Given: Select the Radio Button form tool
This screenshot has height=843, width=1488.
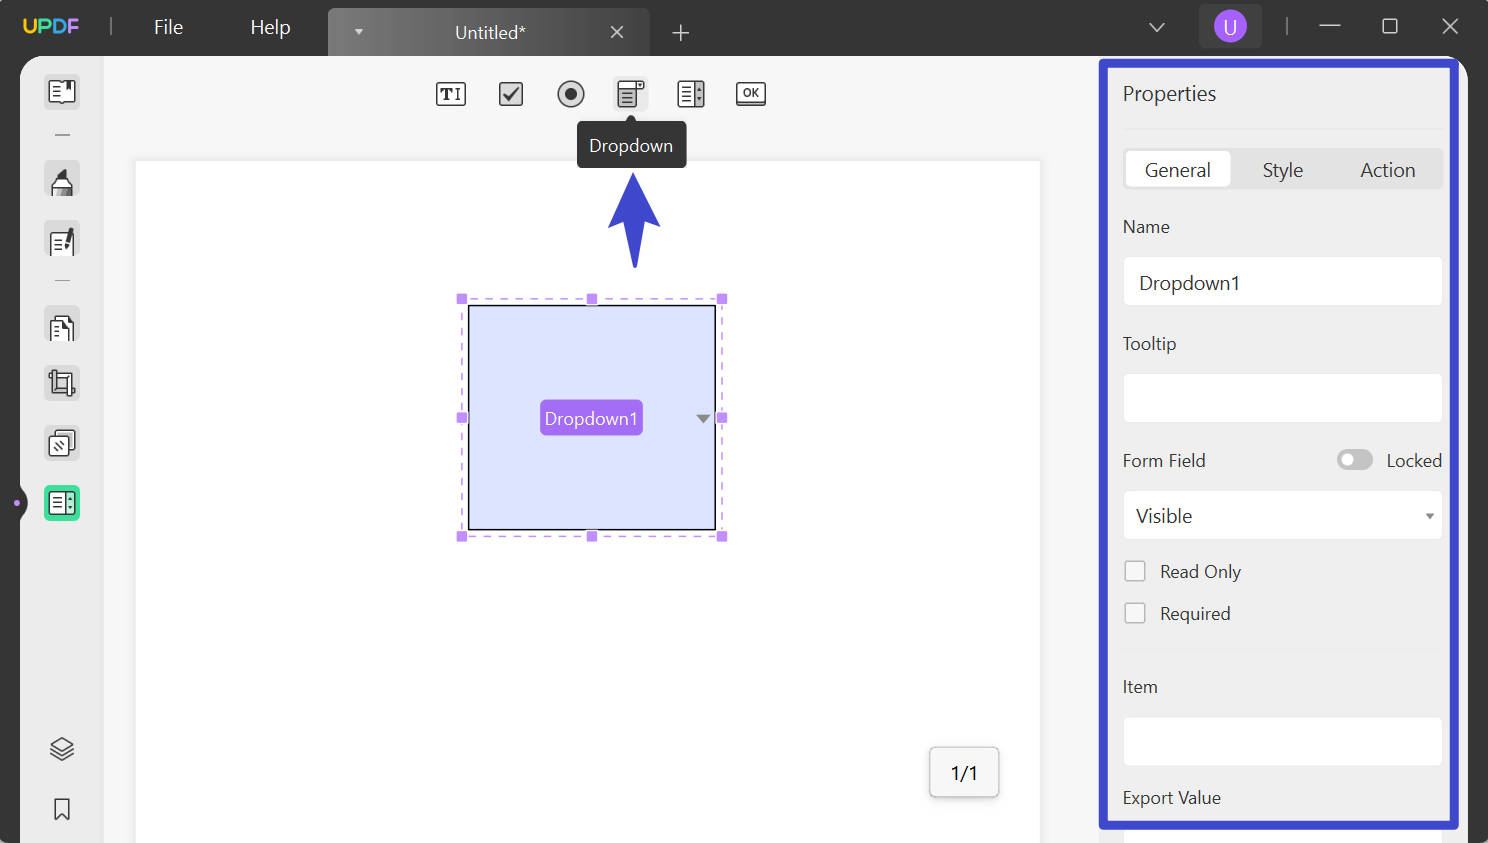Looking at the screenshot, I should pyautogui.click(x=570, y=93).
